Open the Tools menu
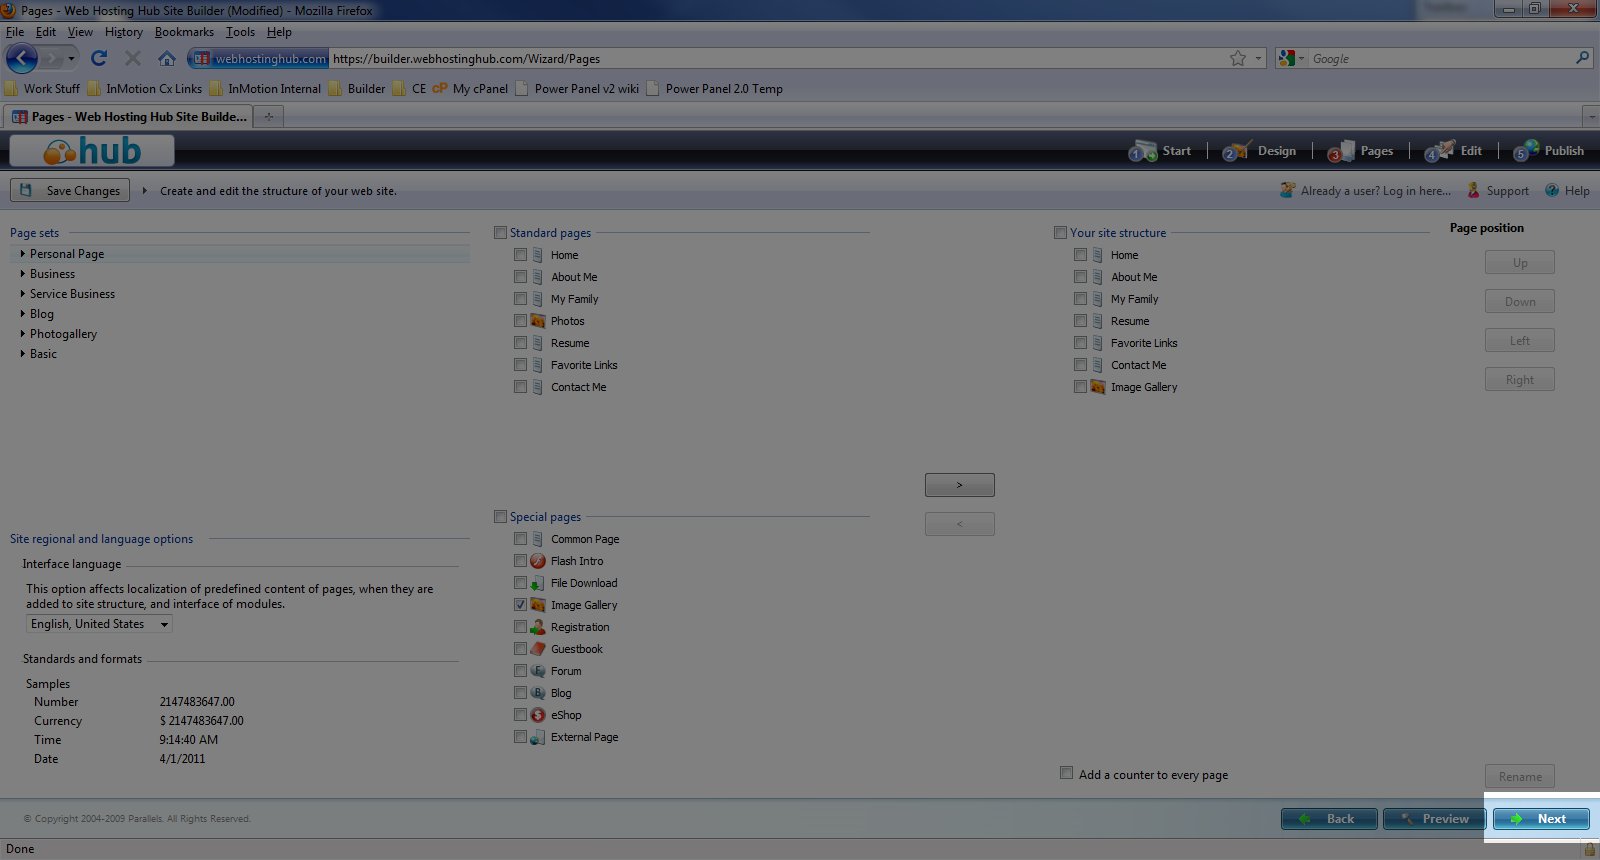 240,32
